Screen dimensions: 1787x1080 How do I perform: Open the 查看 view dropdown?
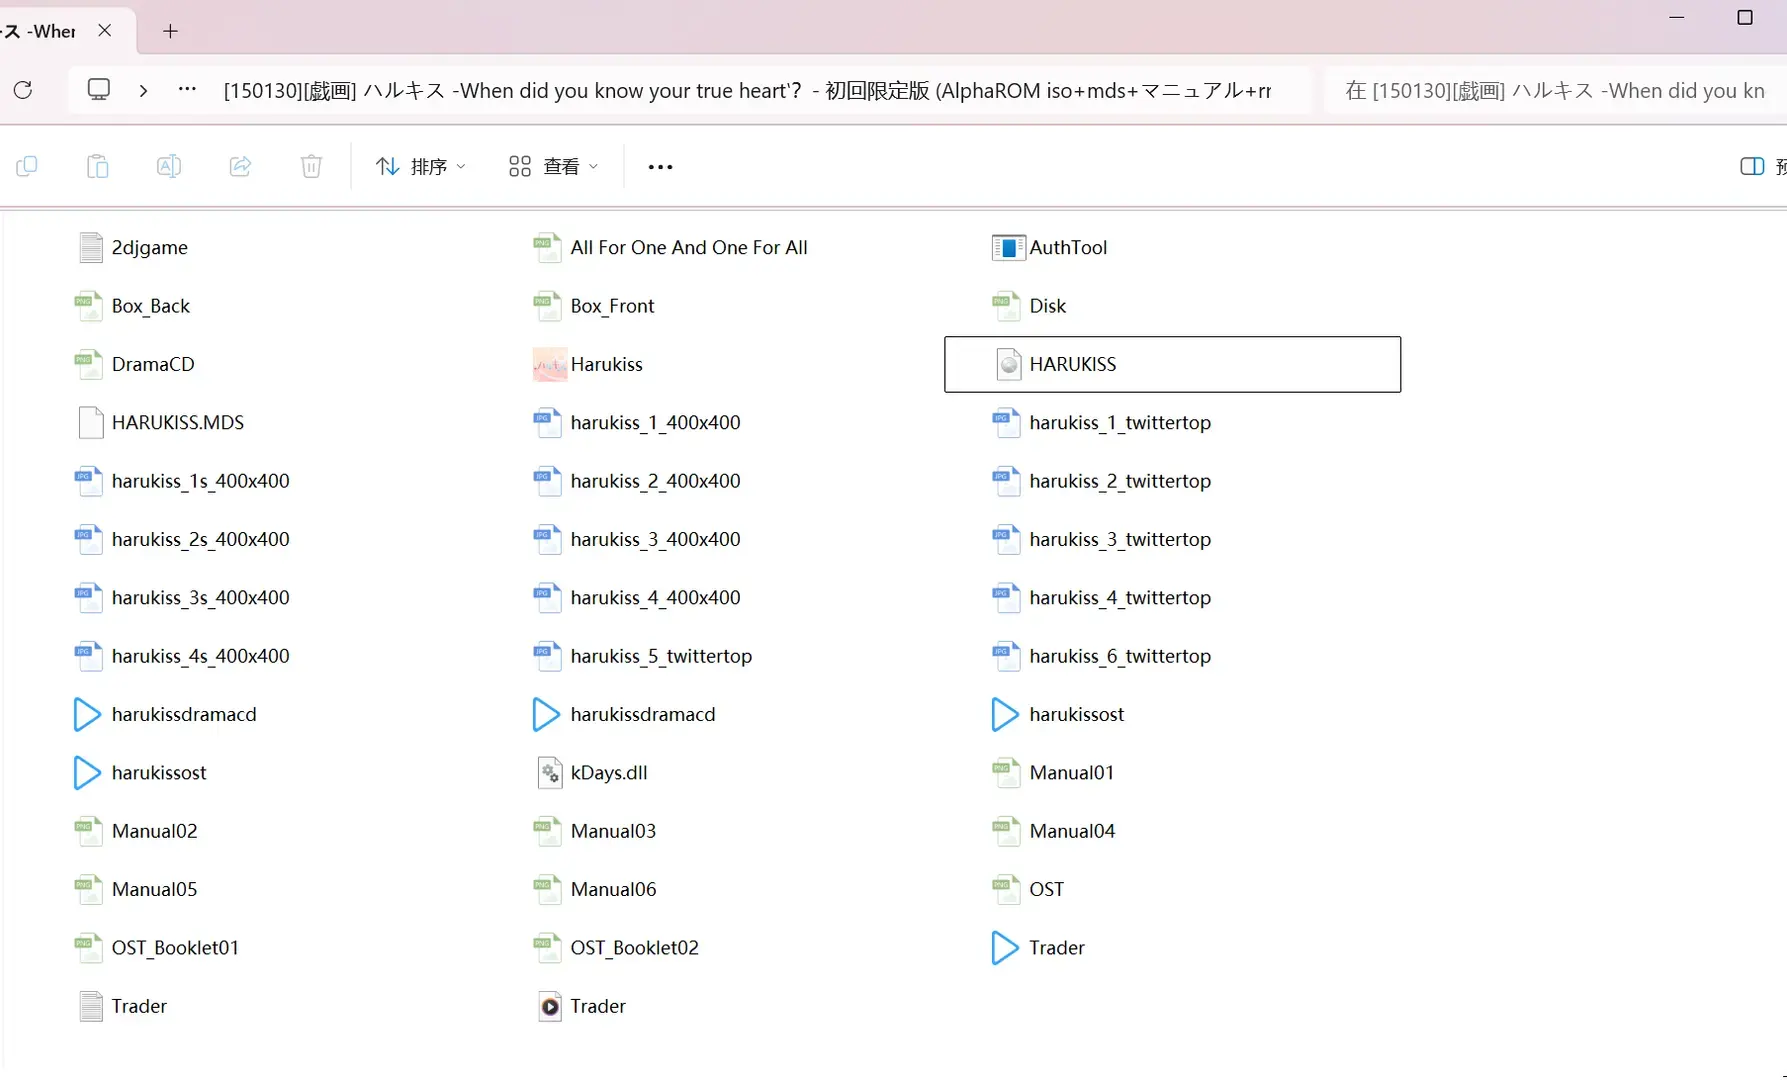553,166
